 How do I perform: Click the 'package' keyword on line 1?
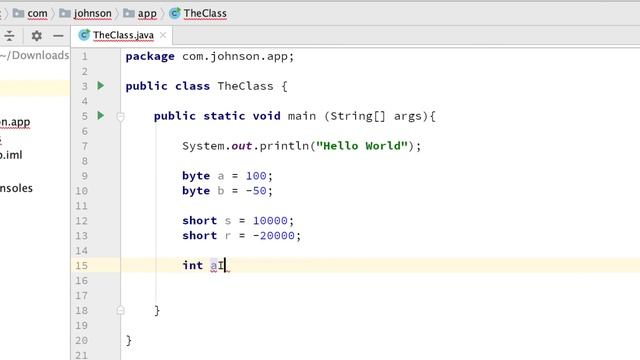point(150,57)
